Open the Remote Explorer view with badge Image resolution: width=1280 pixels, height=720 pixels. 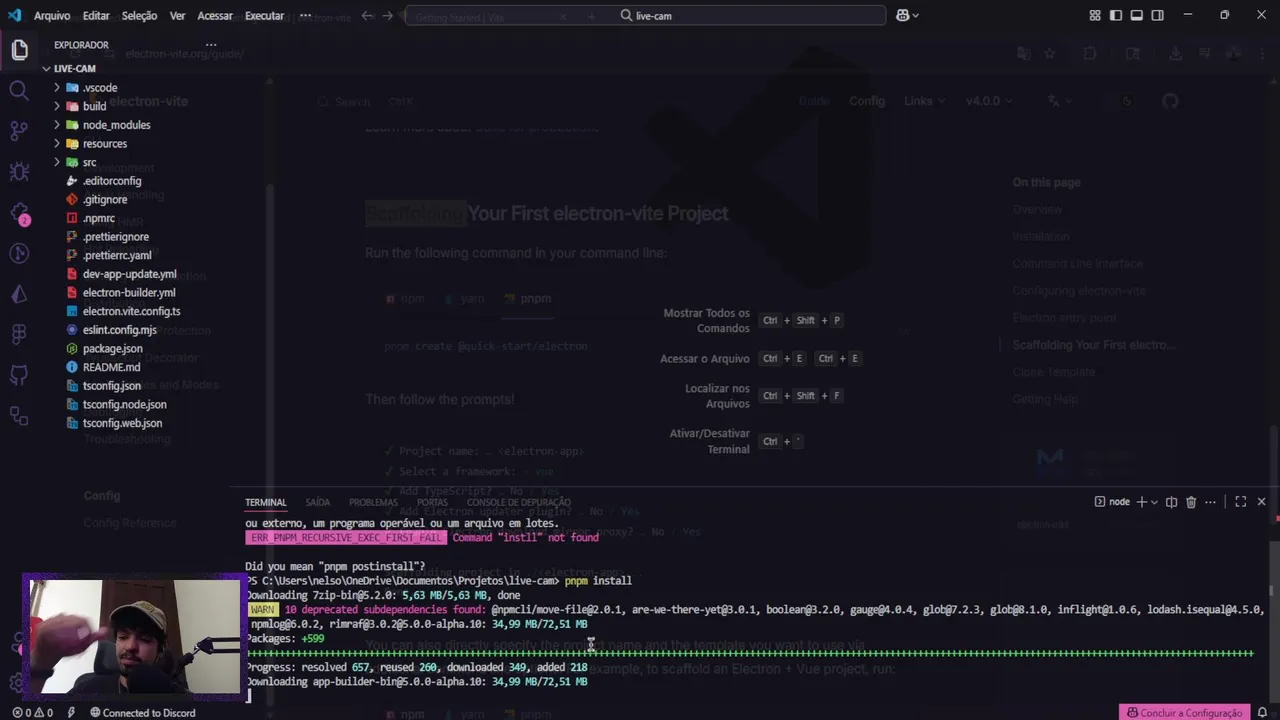coord(19,213)
